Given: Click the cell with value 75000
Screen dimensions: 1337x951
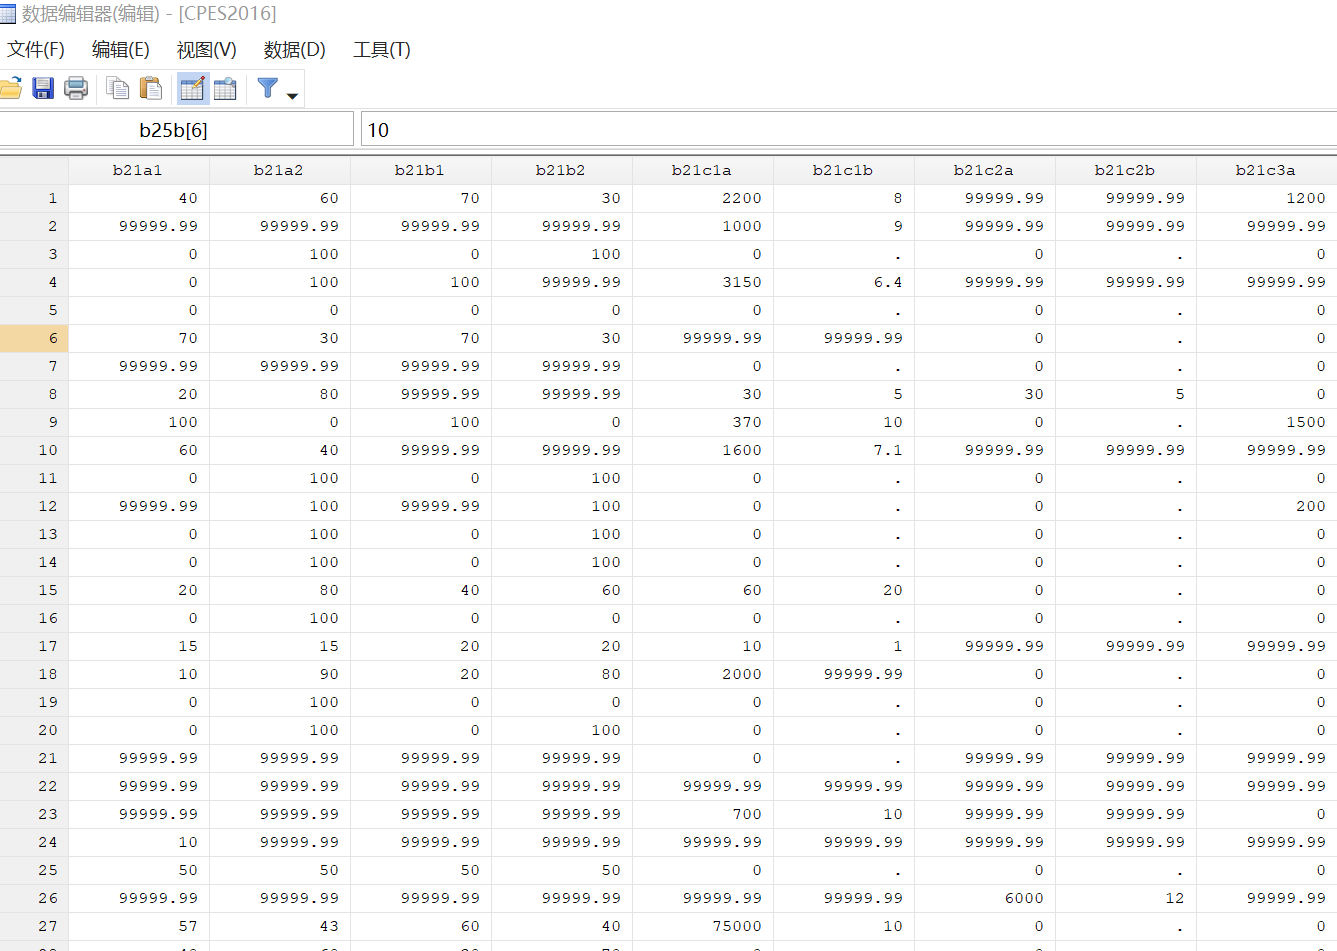Looking at the screenshot, I should (x=702, y=926).
